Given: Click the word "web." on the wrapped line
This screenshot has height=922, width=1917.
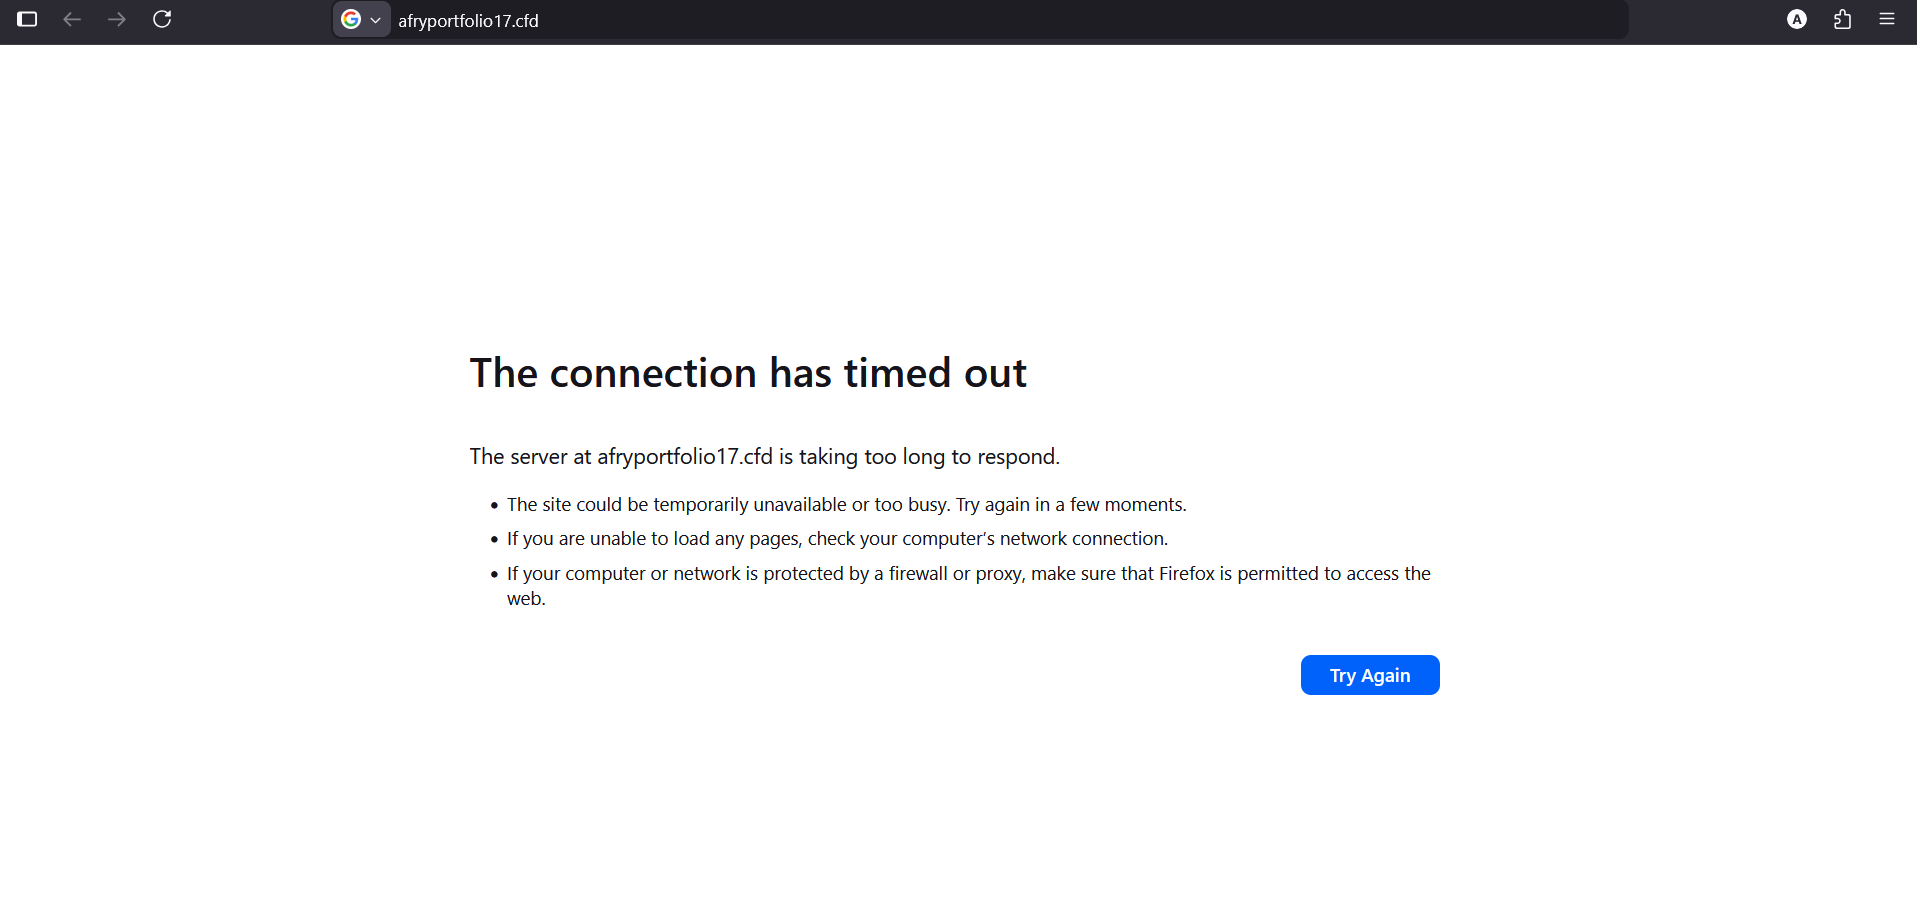Looking at the screenshot, I should (526, 599).
